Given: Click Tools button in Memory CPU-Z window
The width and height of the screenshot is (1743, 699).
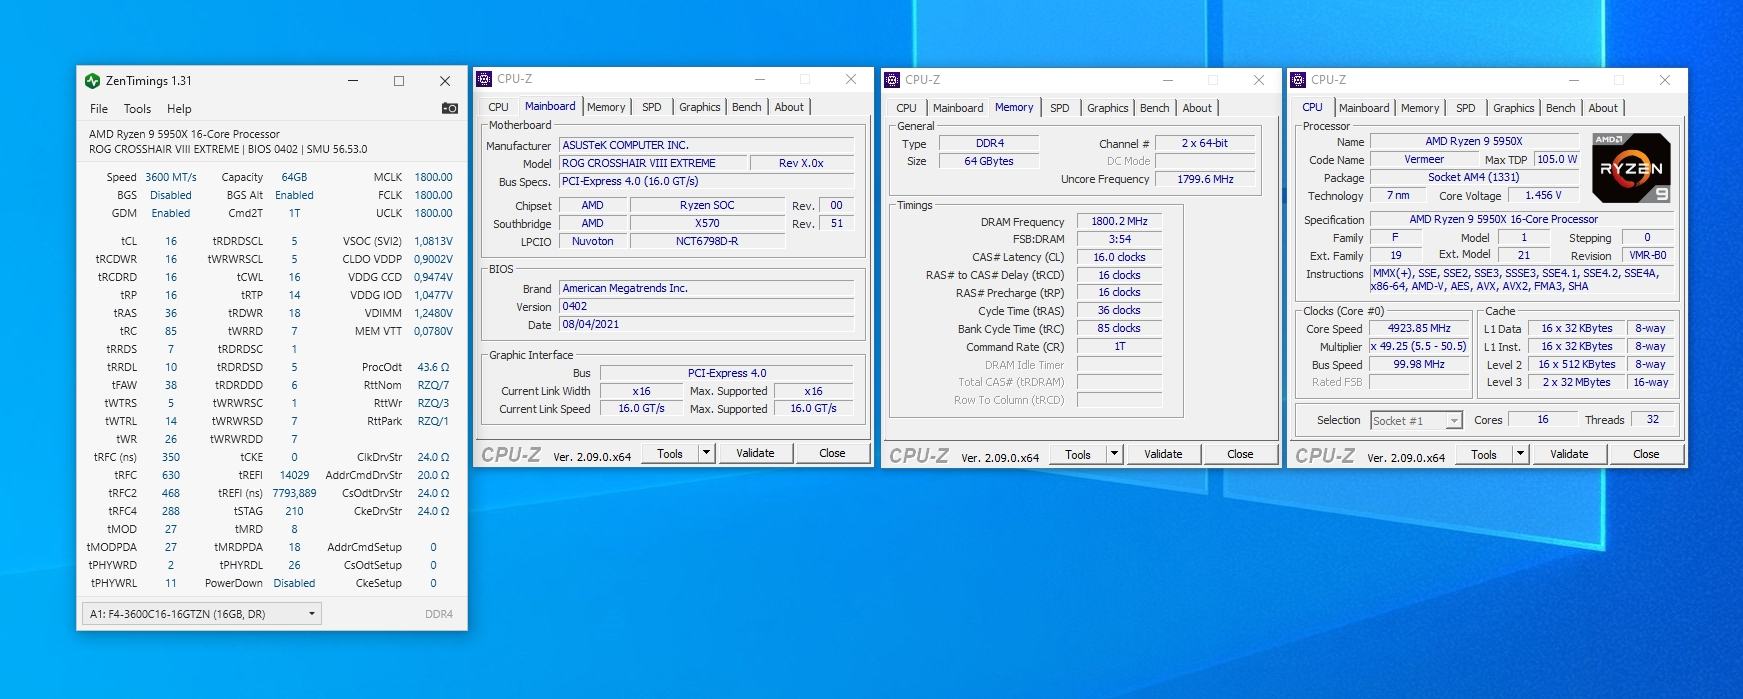Looking at the screenshot, I should point(1078,454).
